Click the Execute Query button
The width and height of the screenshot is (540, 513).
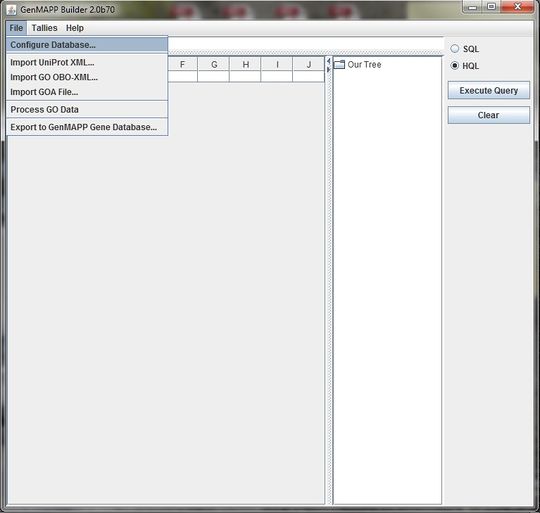[489, 90]
